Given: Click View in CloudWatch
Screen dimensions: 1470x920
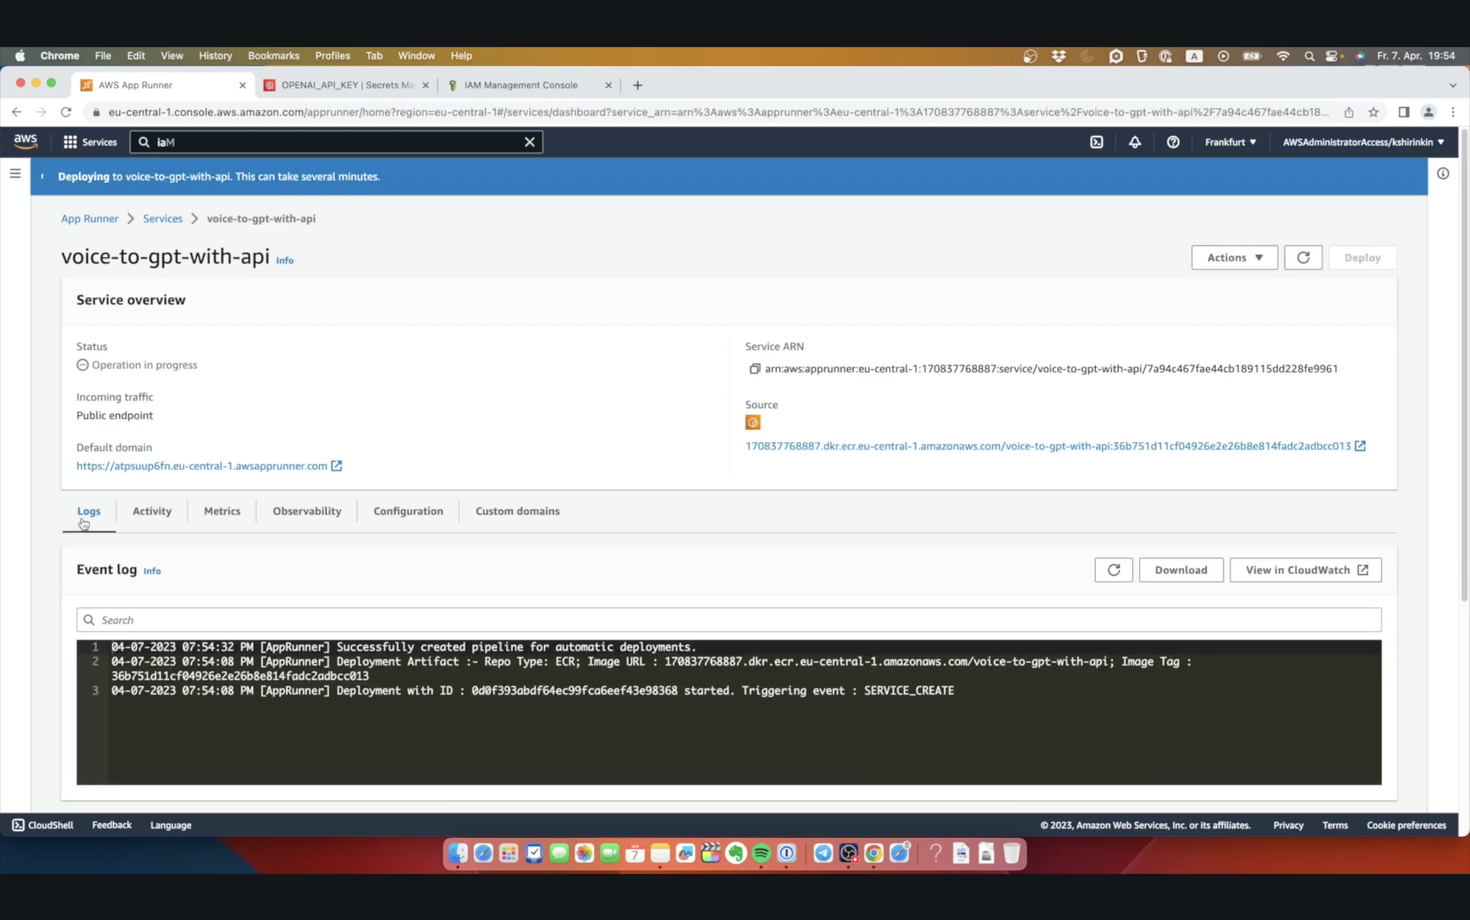Looking at the screenshot, I should click(x=1306, y=570).
